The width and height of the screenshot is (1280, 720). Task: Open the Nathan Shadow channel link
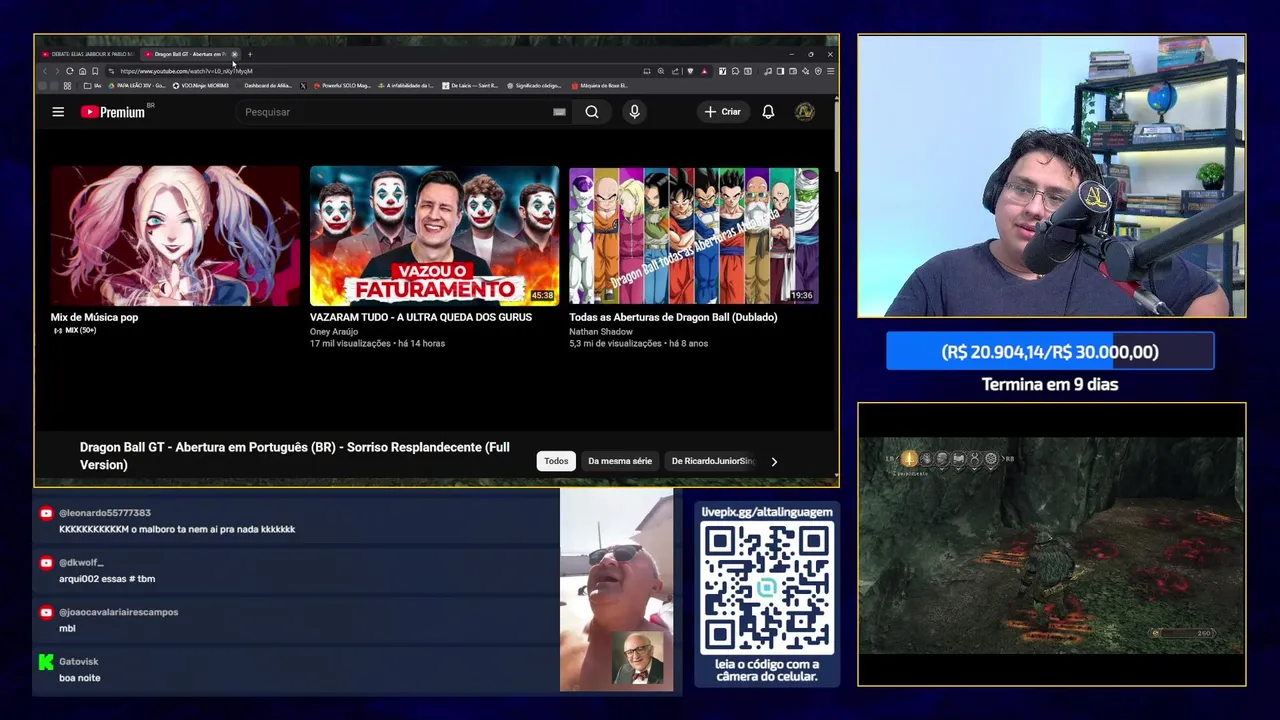(x=601, y=331)
